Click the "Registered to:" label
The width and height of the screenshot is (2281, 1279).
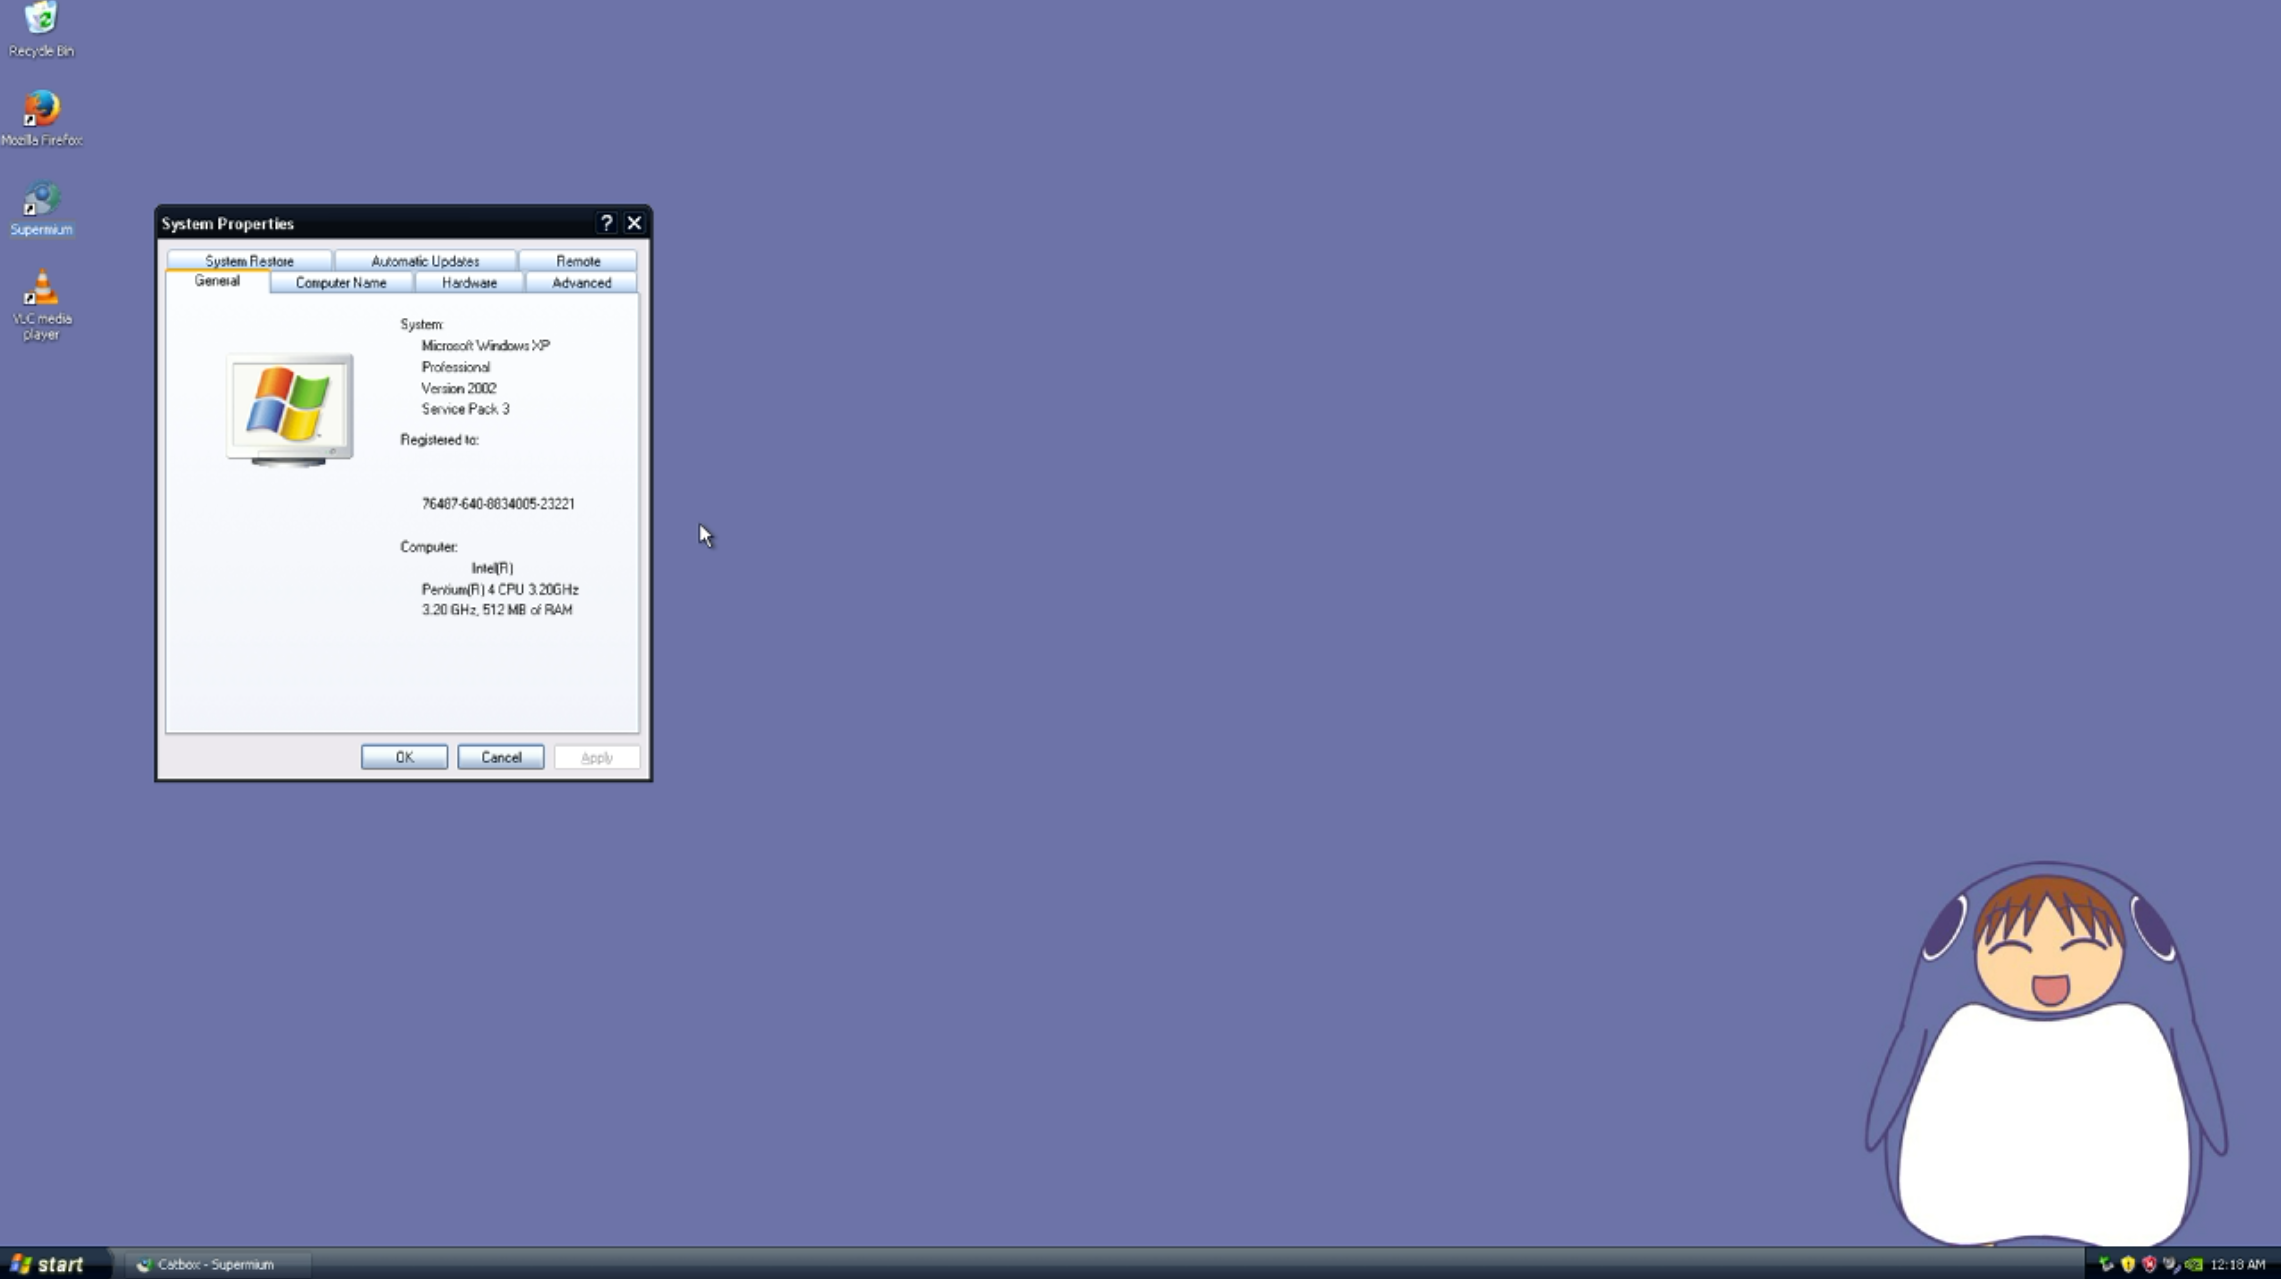[x=439, y=439]
